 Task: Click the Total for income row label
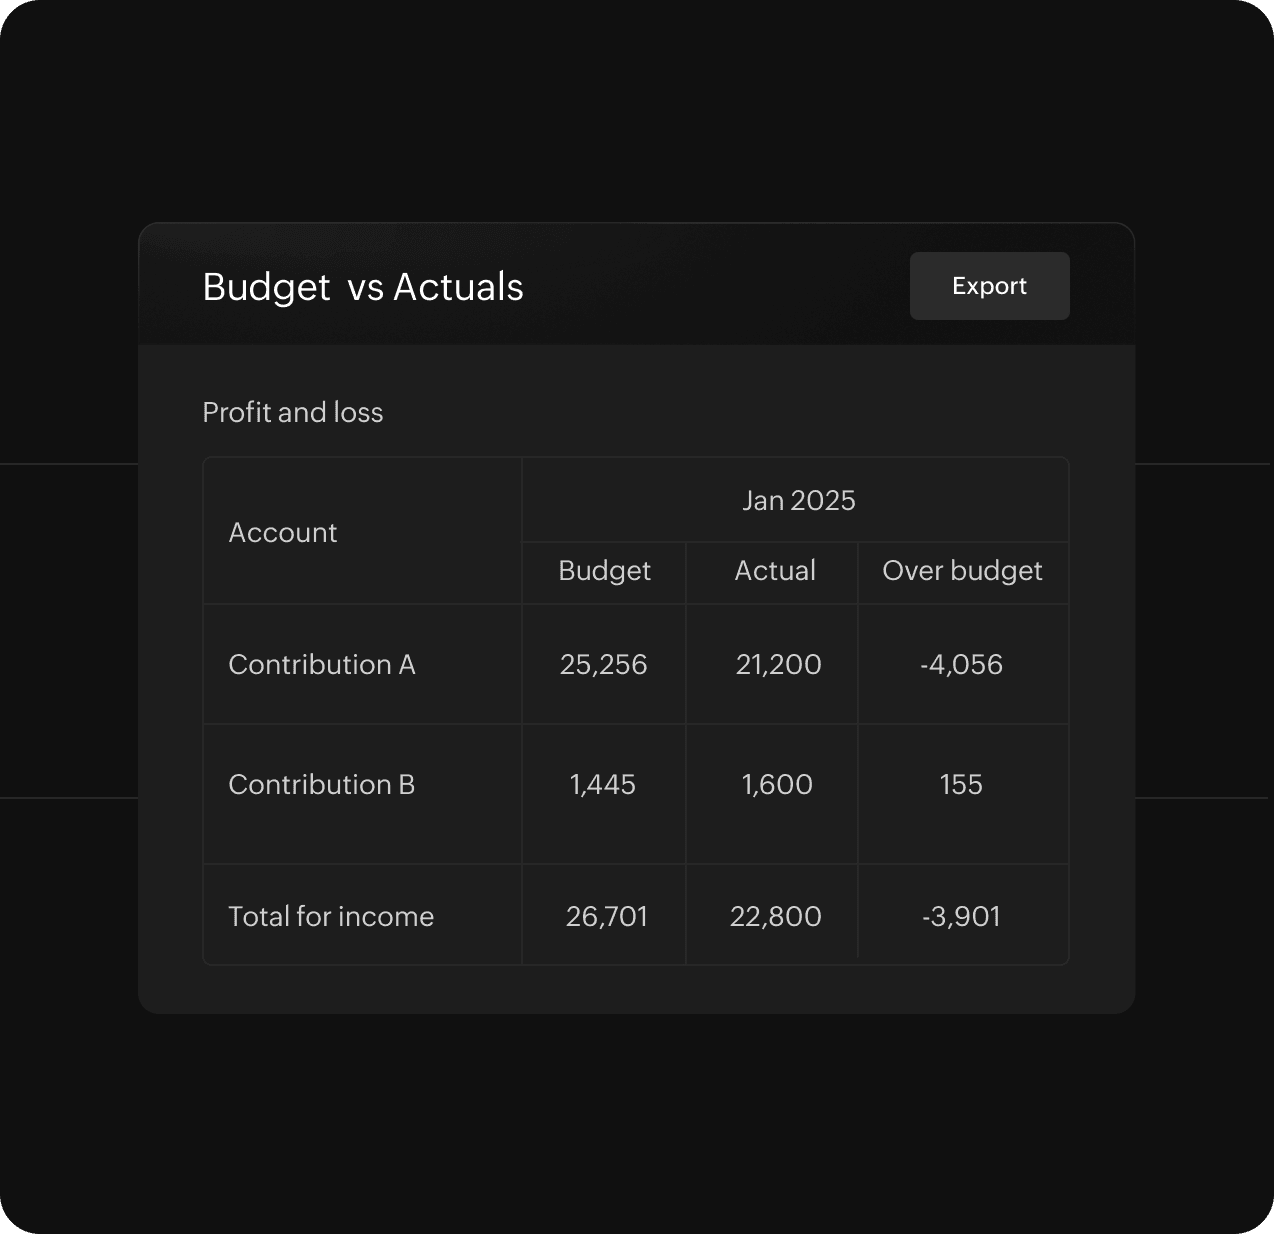(331, 916)
